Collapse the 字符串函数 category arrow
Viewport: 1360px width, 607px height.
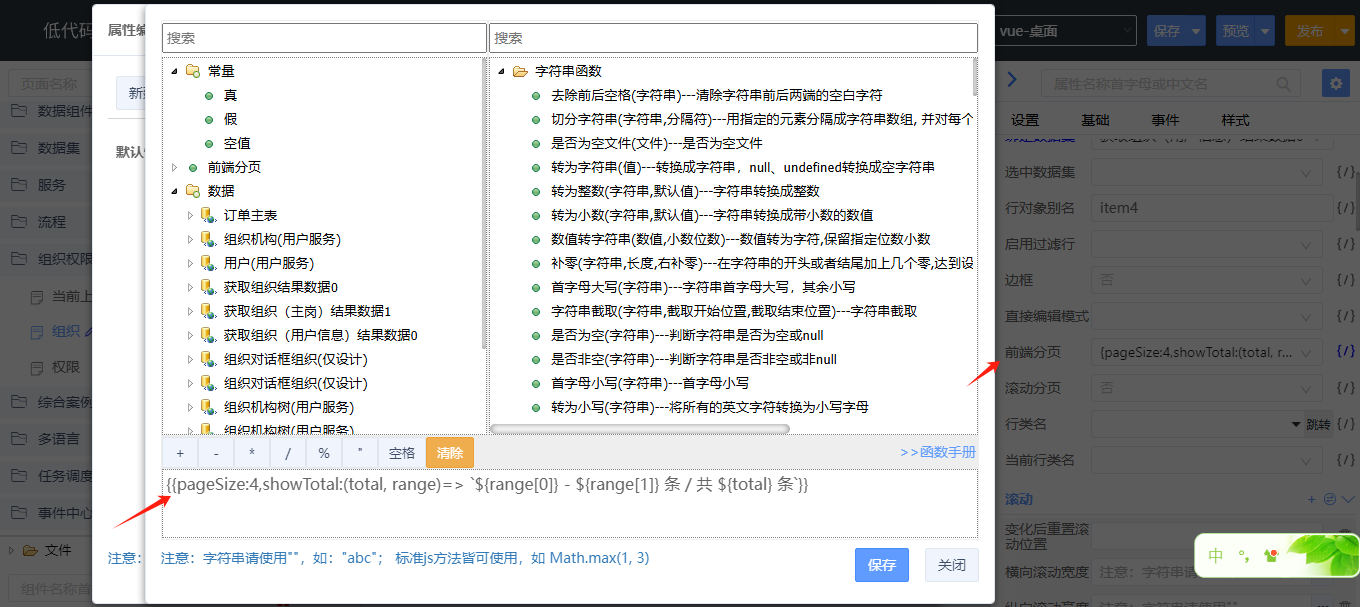[501, 71]
